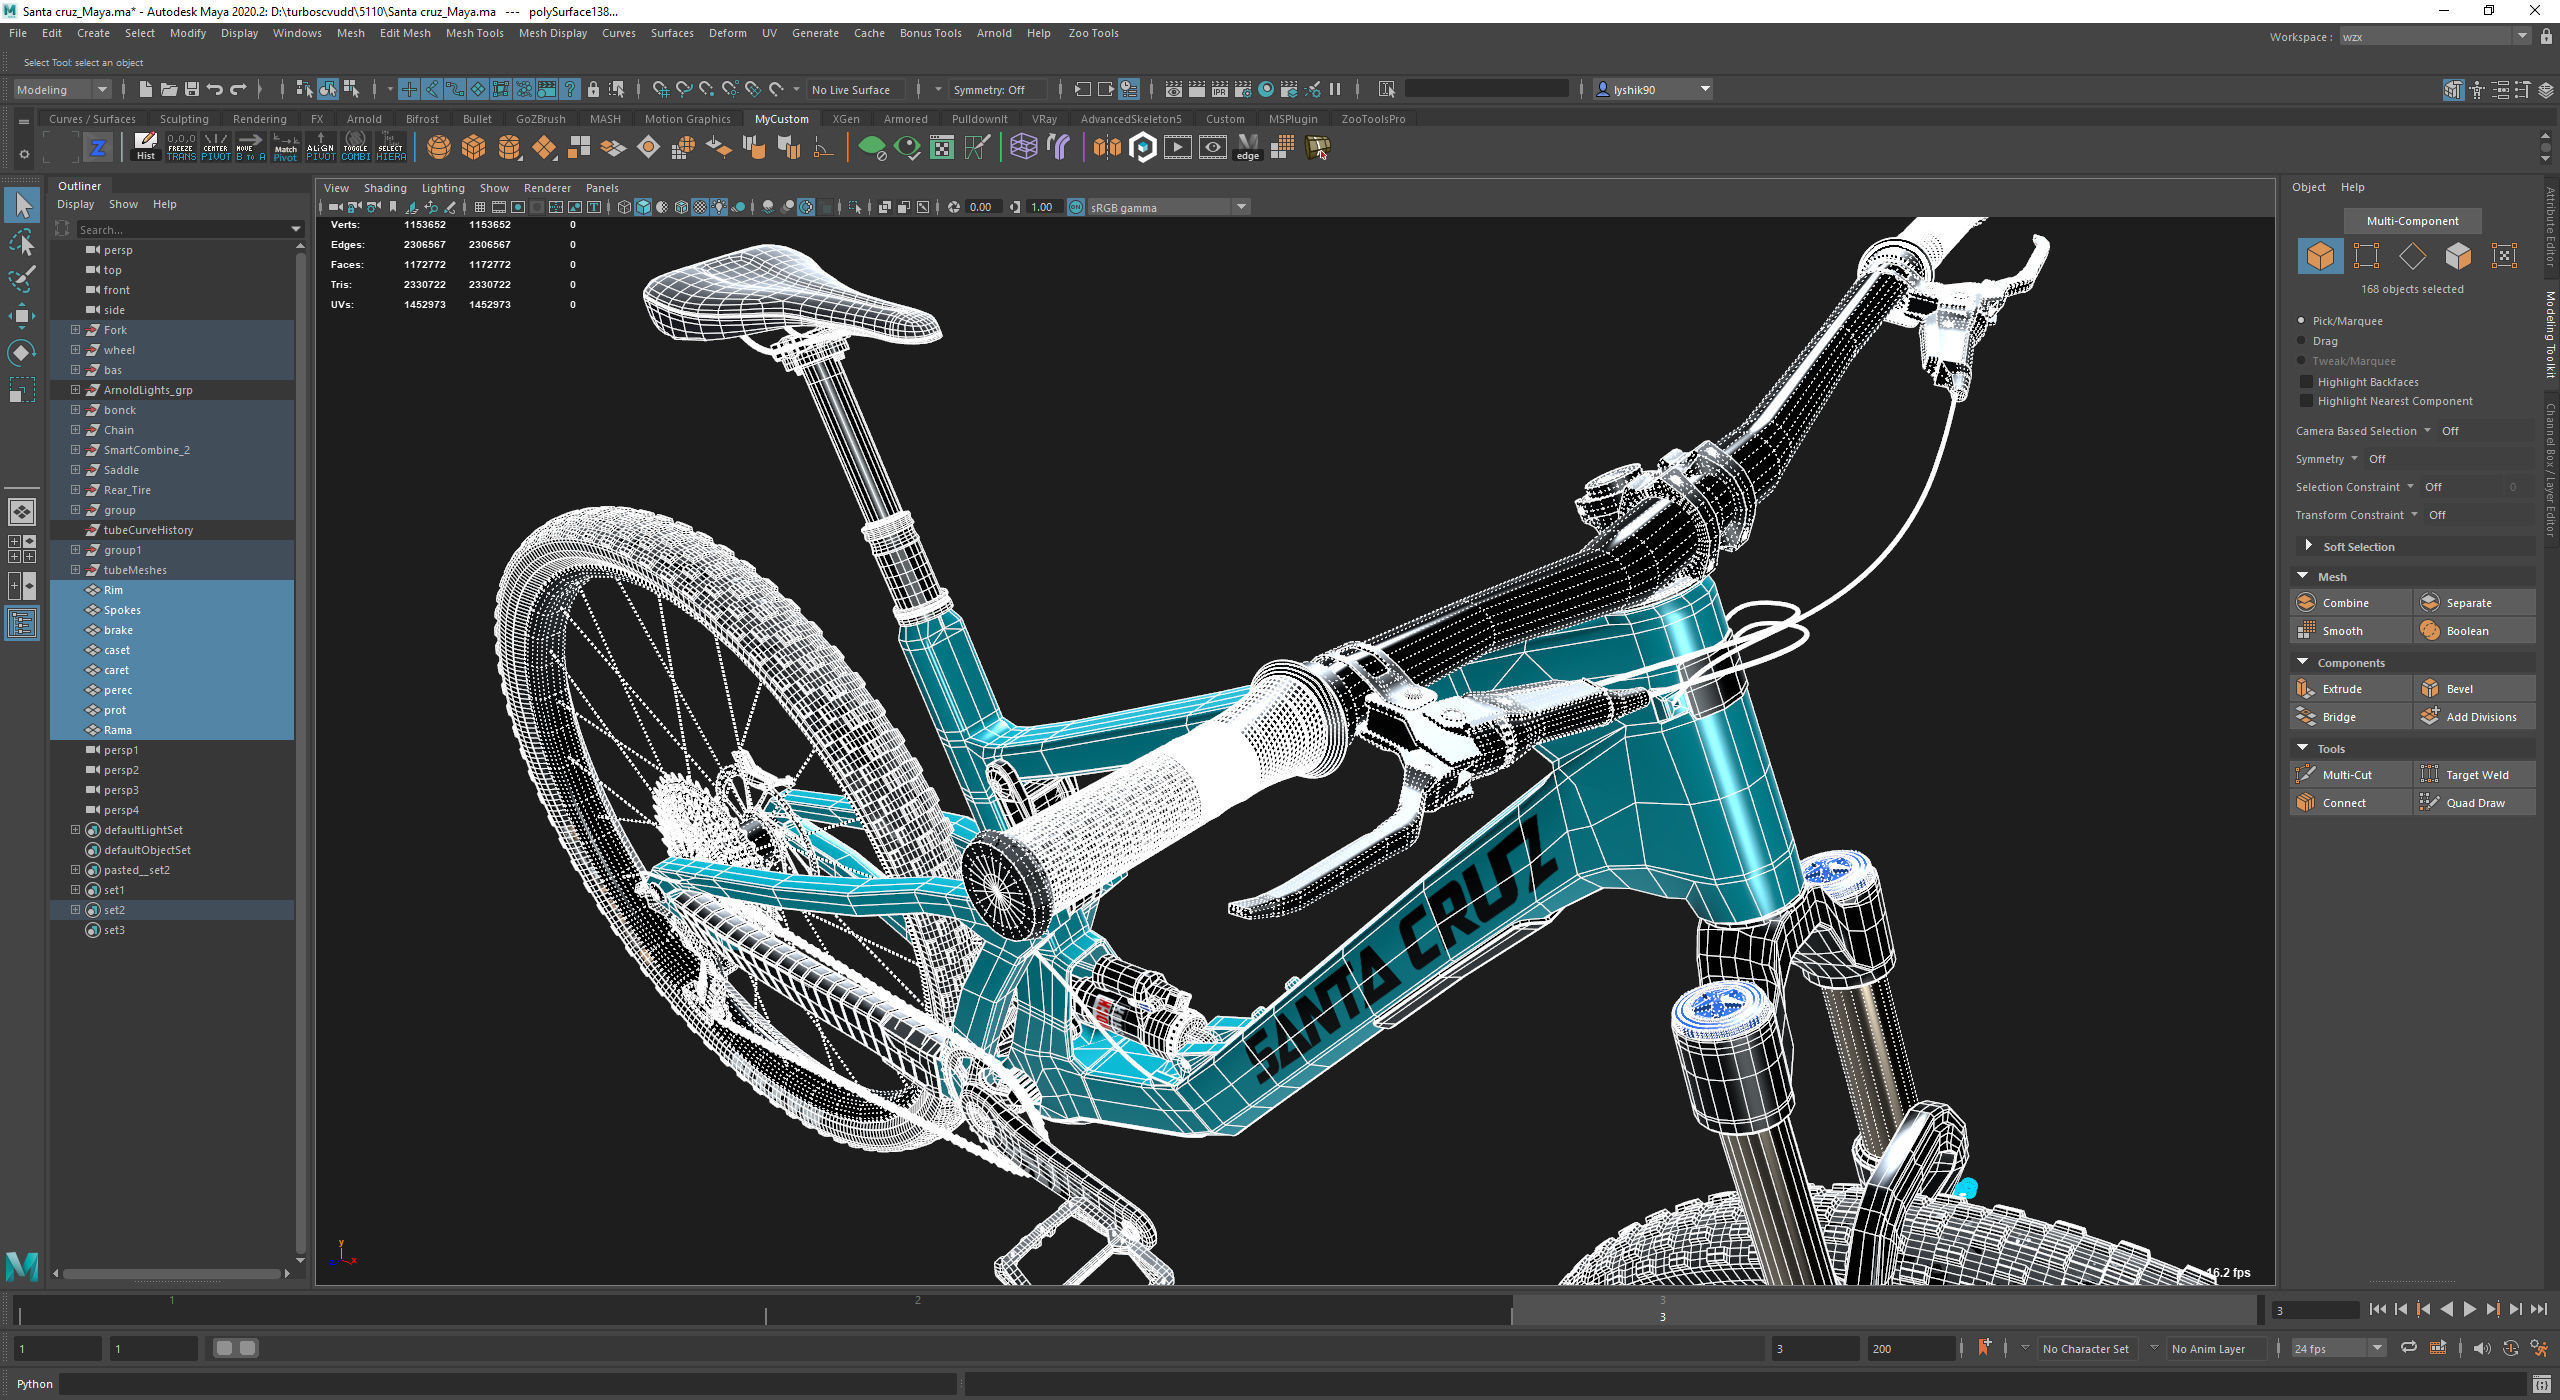This screenshot has height=1400, width=2560.
Task: Select the Pick/Marquee radio option
Action: (2302, 321)
